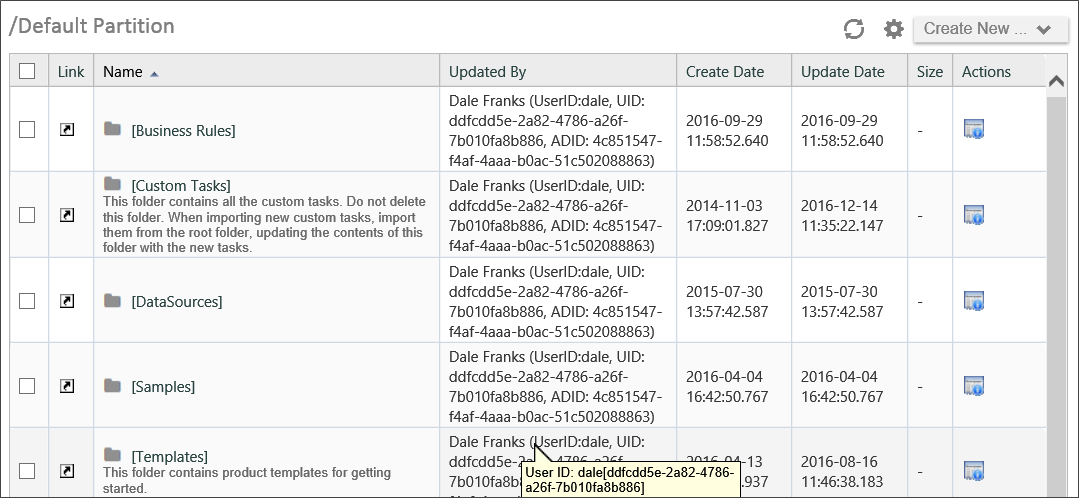Viewport: 1079px width, 498px height.
Task: Open the [DataSources] folder link
Action: (177, 301)
